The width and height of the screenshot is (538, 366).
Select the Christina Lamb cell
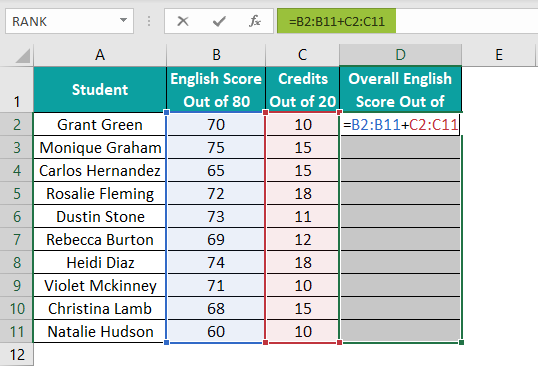[x=100, y=308]
